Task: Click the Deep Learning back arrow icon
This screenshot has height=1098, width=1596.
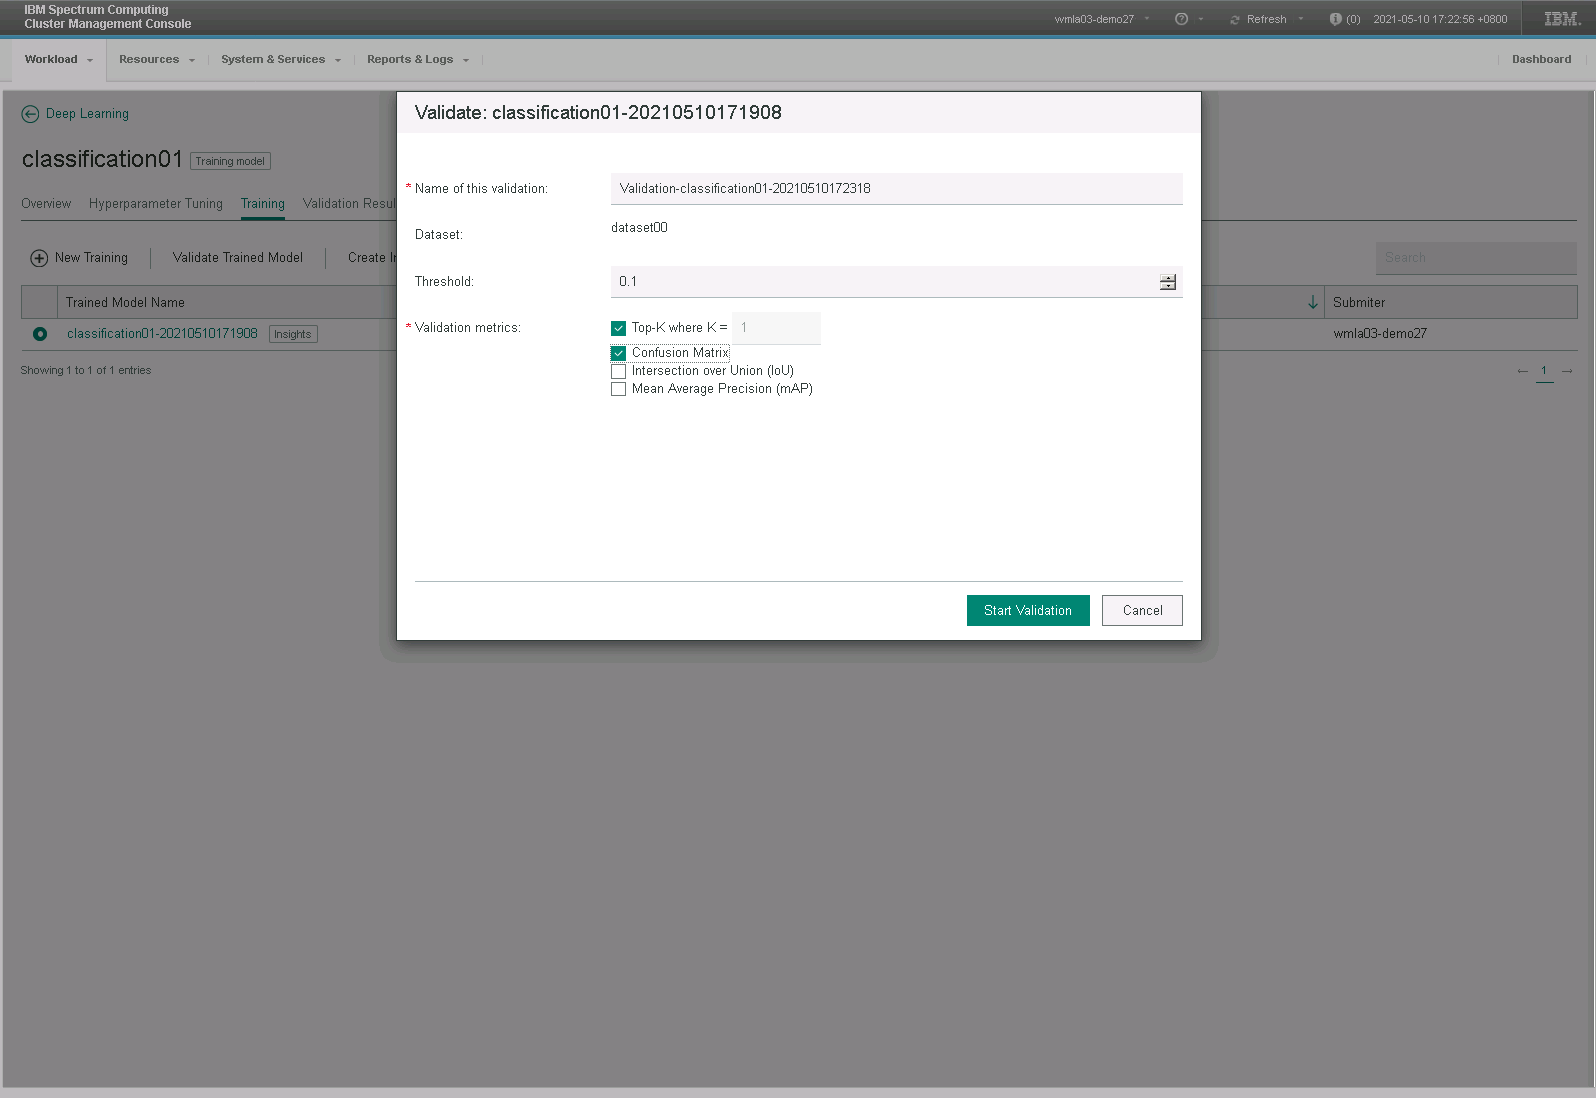Action: 30,114
